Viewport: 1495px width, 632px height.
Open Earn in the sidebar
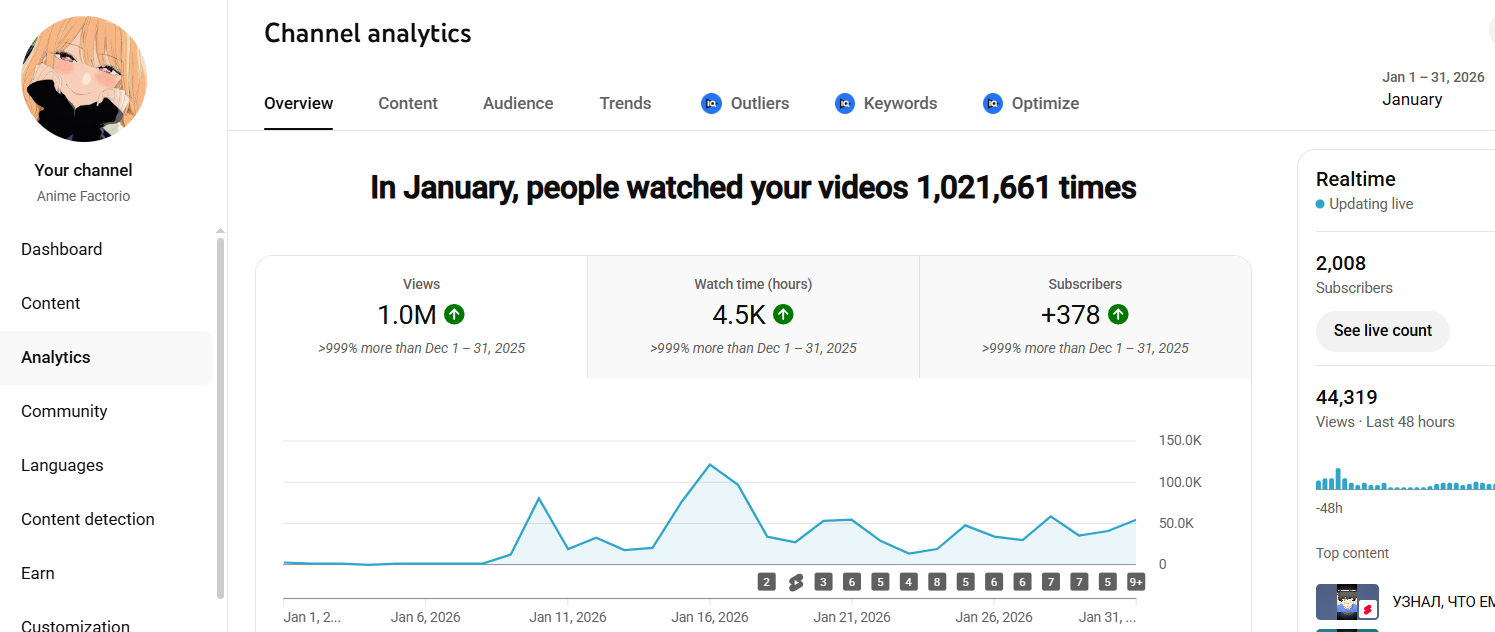point(106,573)
